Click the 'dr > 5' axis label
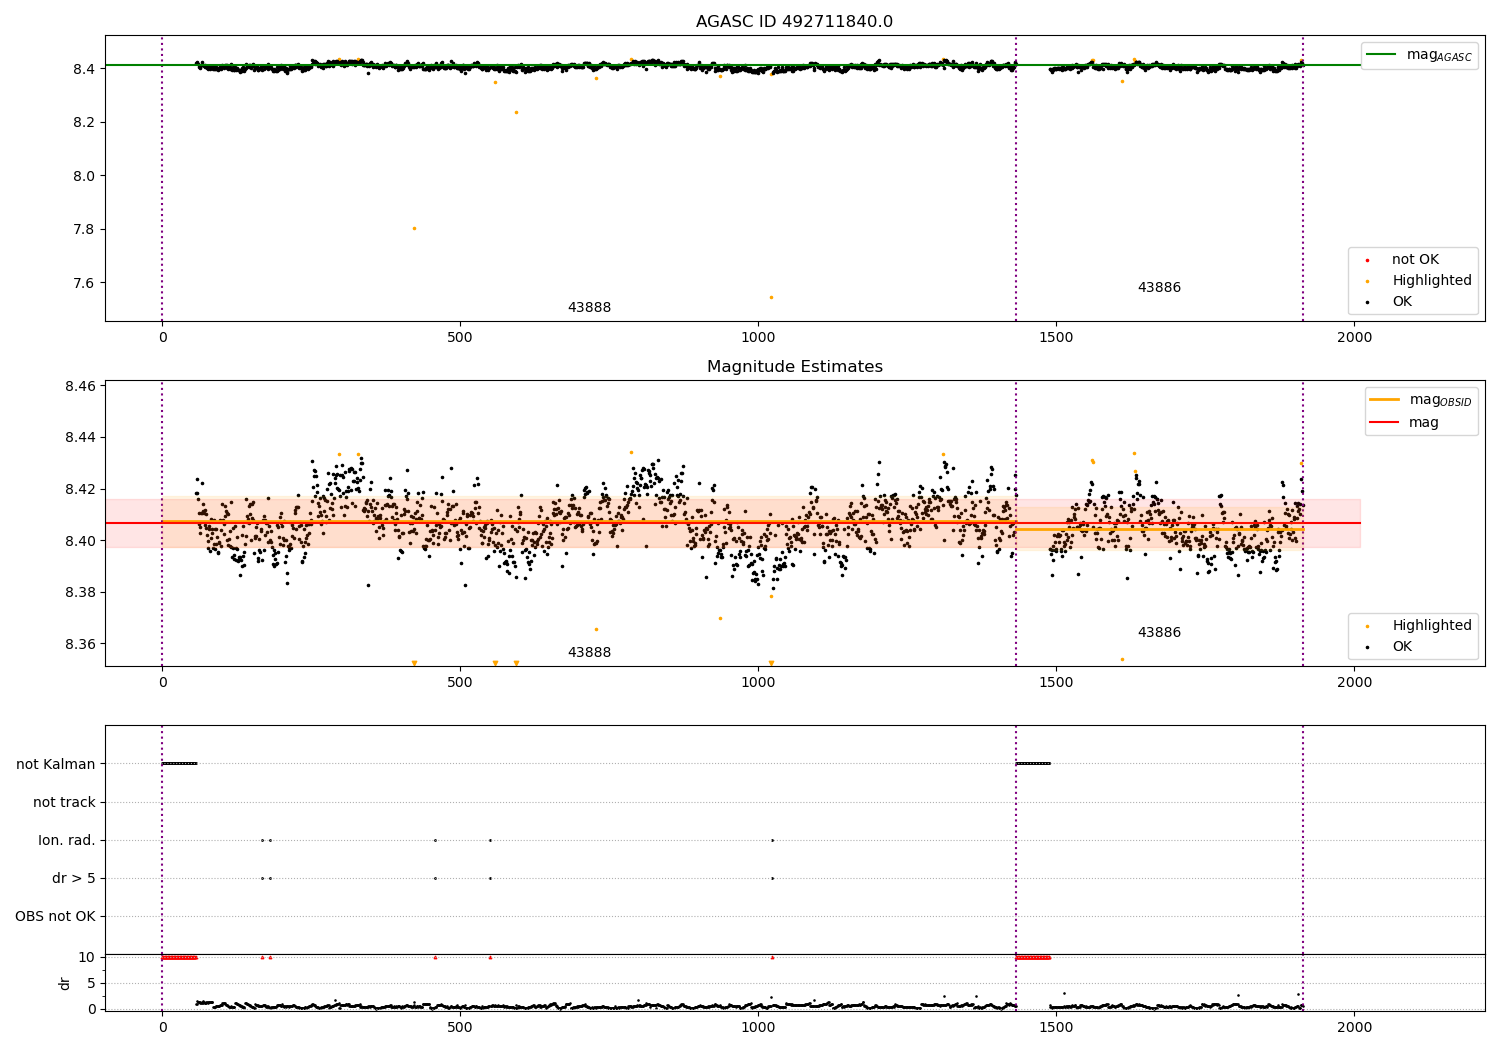 tap(74, 878)
